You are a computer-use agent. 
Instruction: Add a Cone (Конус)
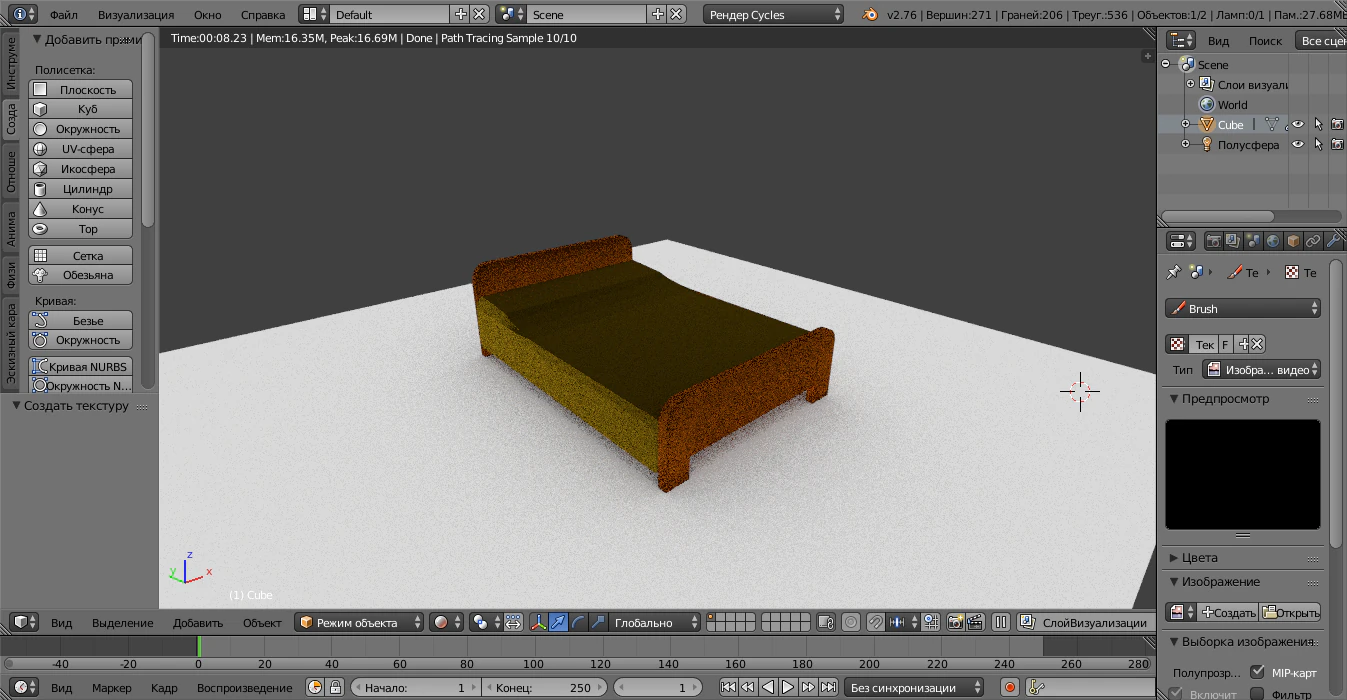point(81,209)
